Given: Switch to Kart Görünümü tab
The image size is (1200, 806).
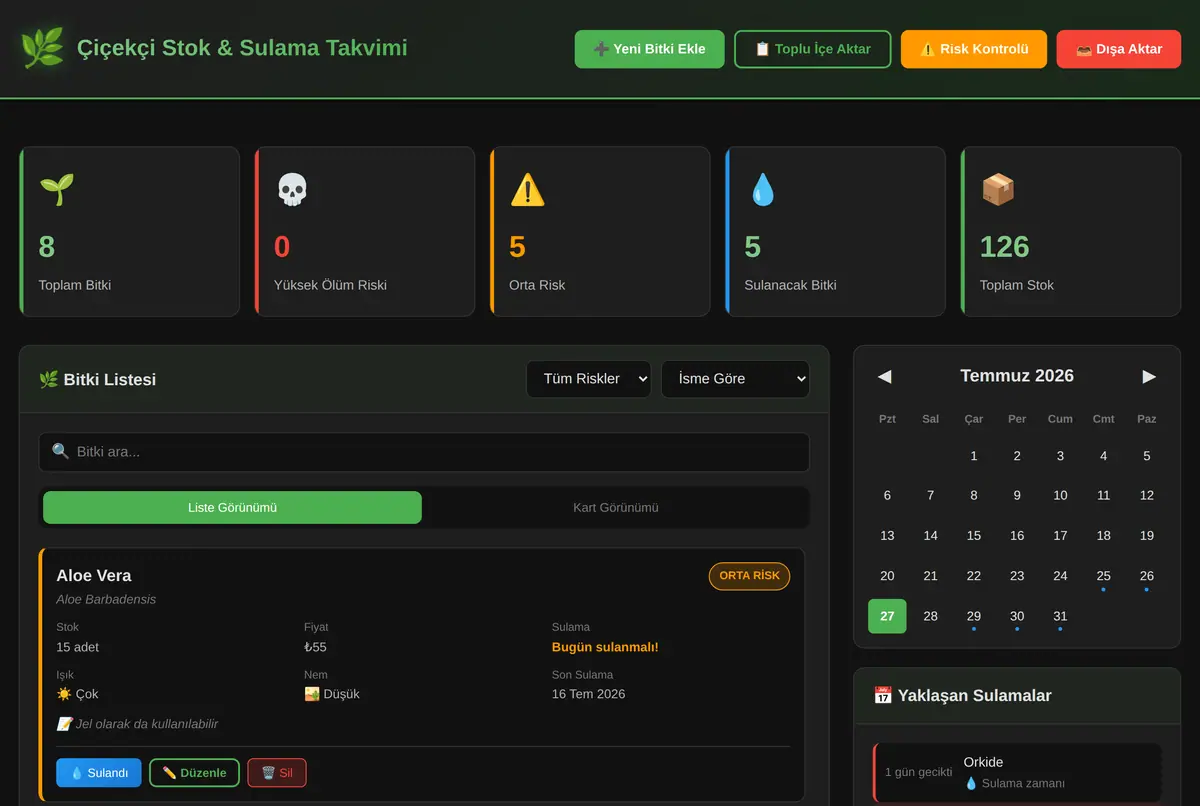Looking at the screenshot, I should coord(616,507).
